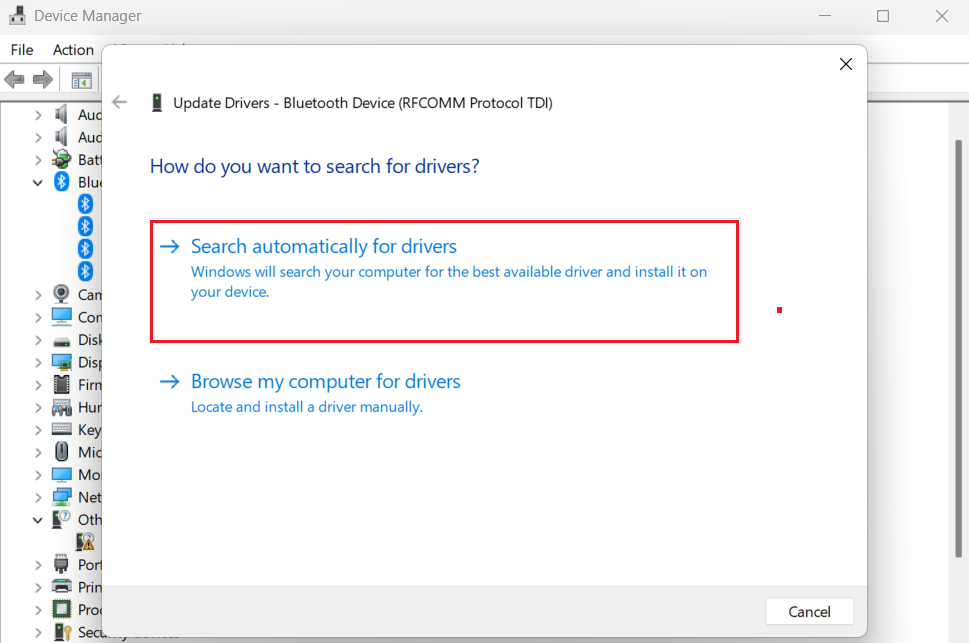The height and width of the screenshot is (643, 969).
Task: Select the Cameras webcam icon
Action: 61,293
